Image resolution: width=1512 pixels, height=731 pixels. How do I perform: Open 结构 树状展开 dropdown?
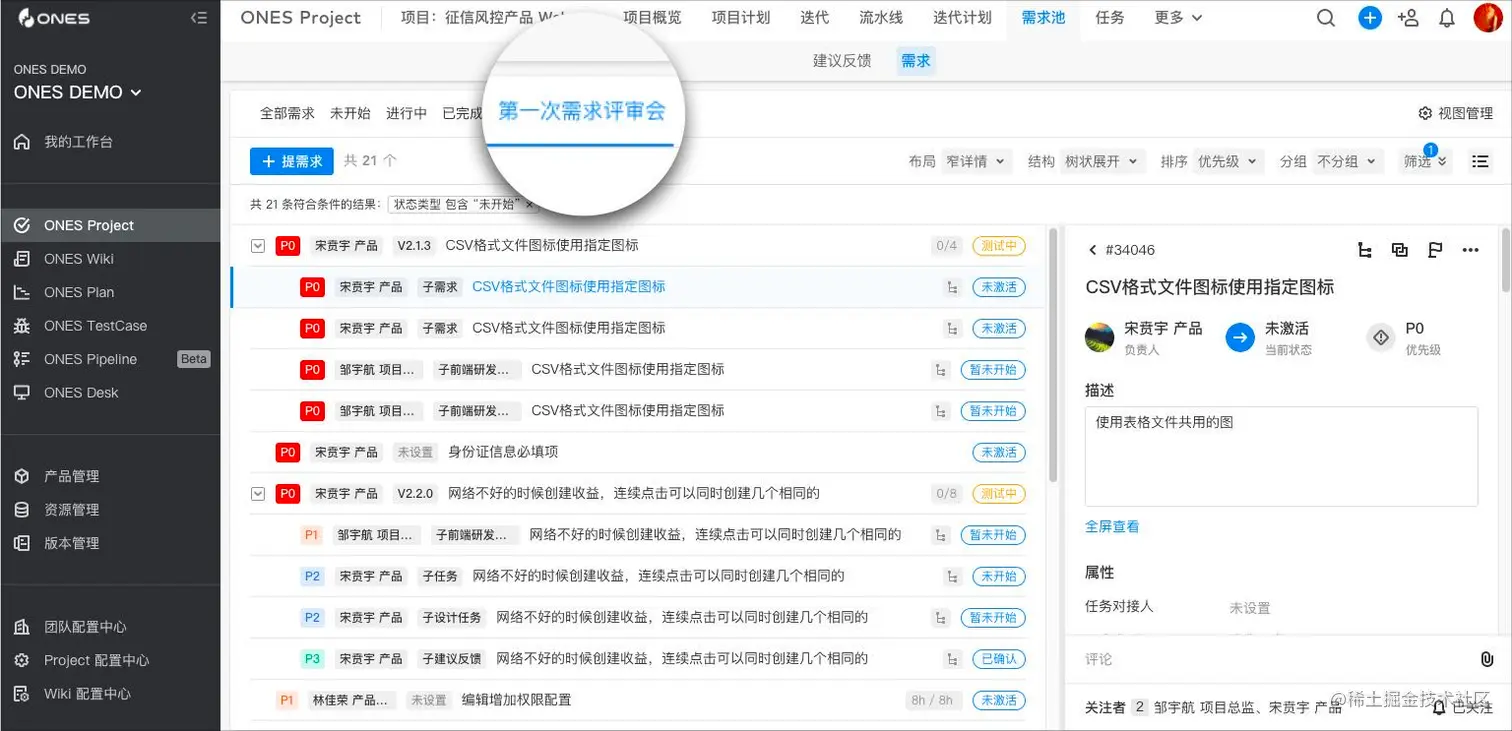(1103, 161)
